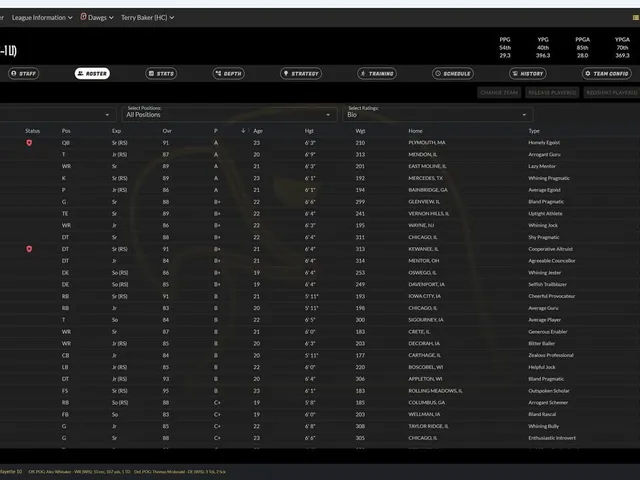Sort by the Ovr column header
This screenshot has width=640, height=480.
point(167,131)
